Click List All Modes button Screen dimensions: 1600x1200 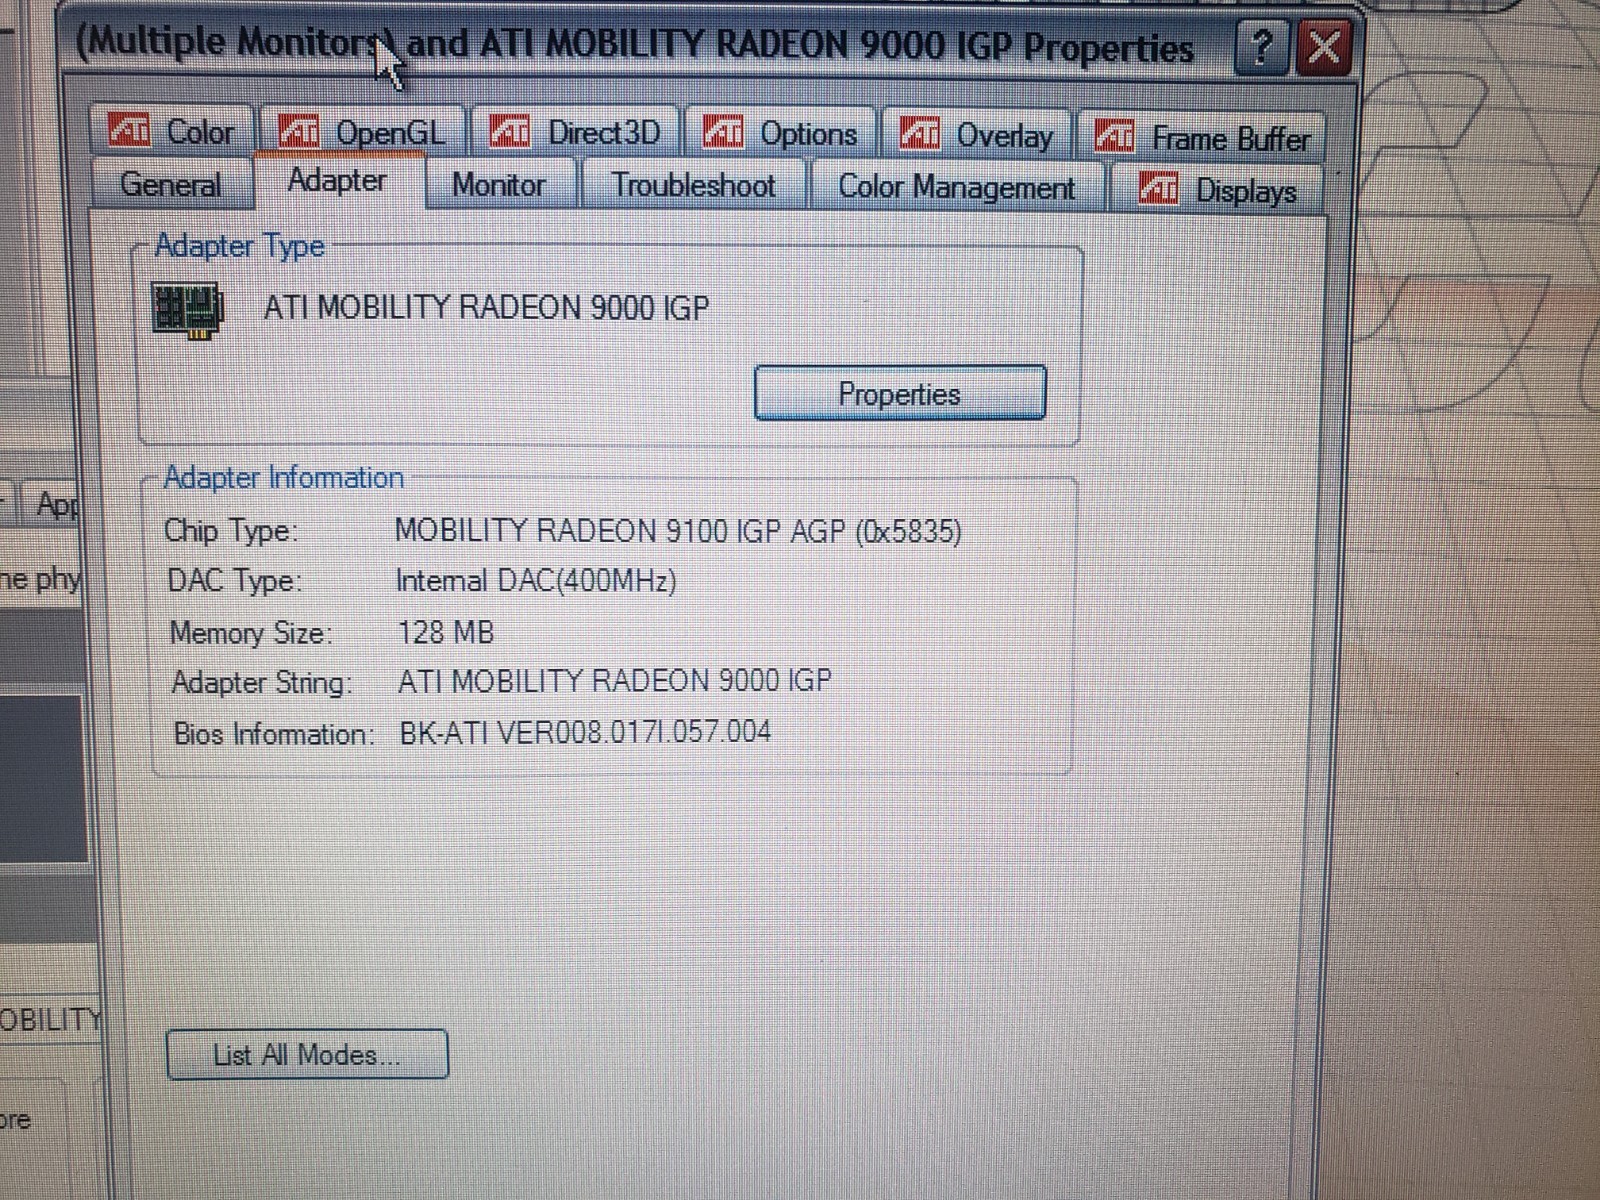click(x=307, y=1055)
